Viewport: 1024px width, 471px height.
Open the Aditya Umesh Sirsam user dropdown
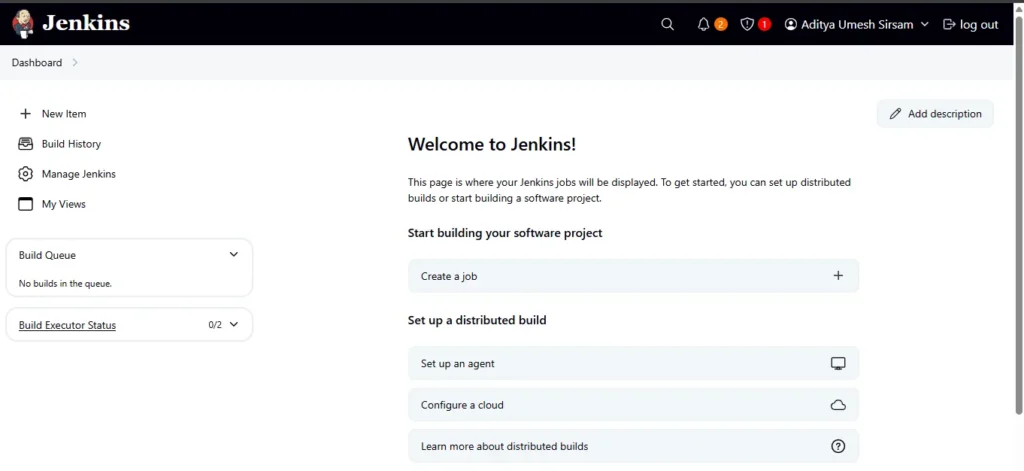click(x=857, y=24)
